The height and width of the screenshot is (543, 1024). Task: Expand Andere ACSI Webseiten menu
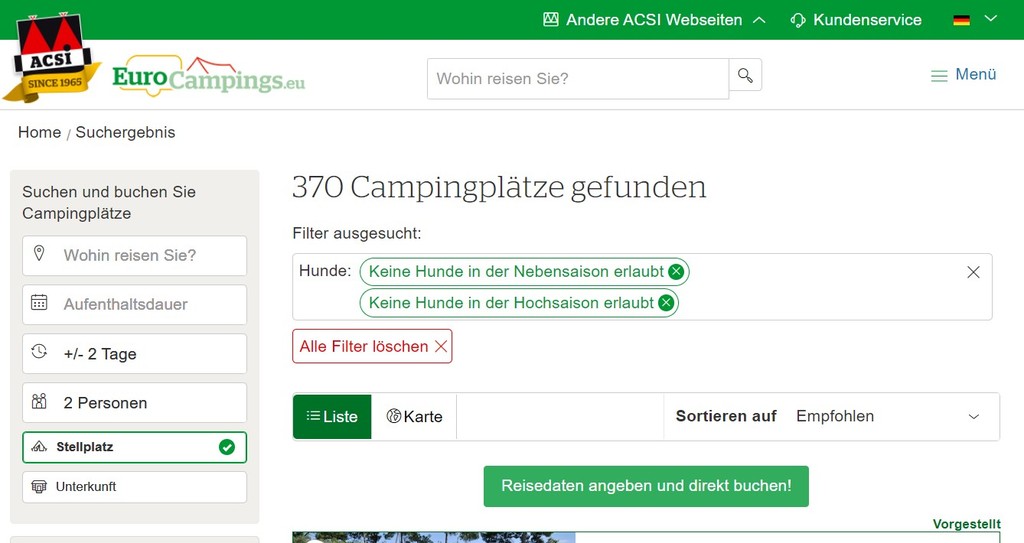click(654, 20)
